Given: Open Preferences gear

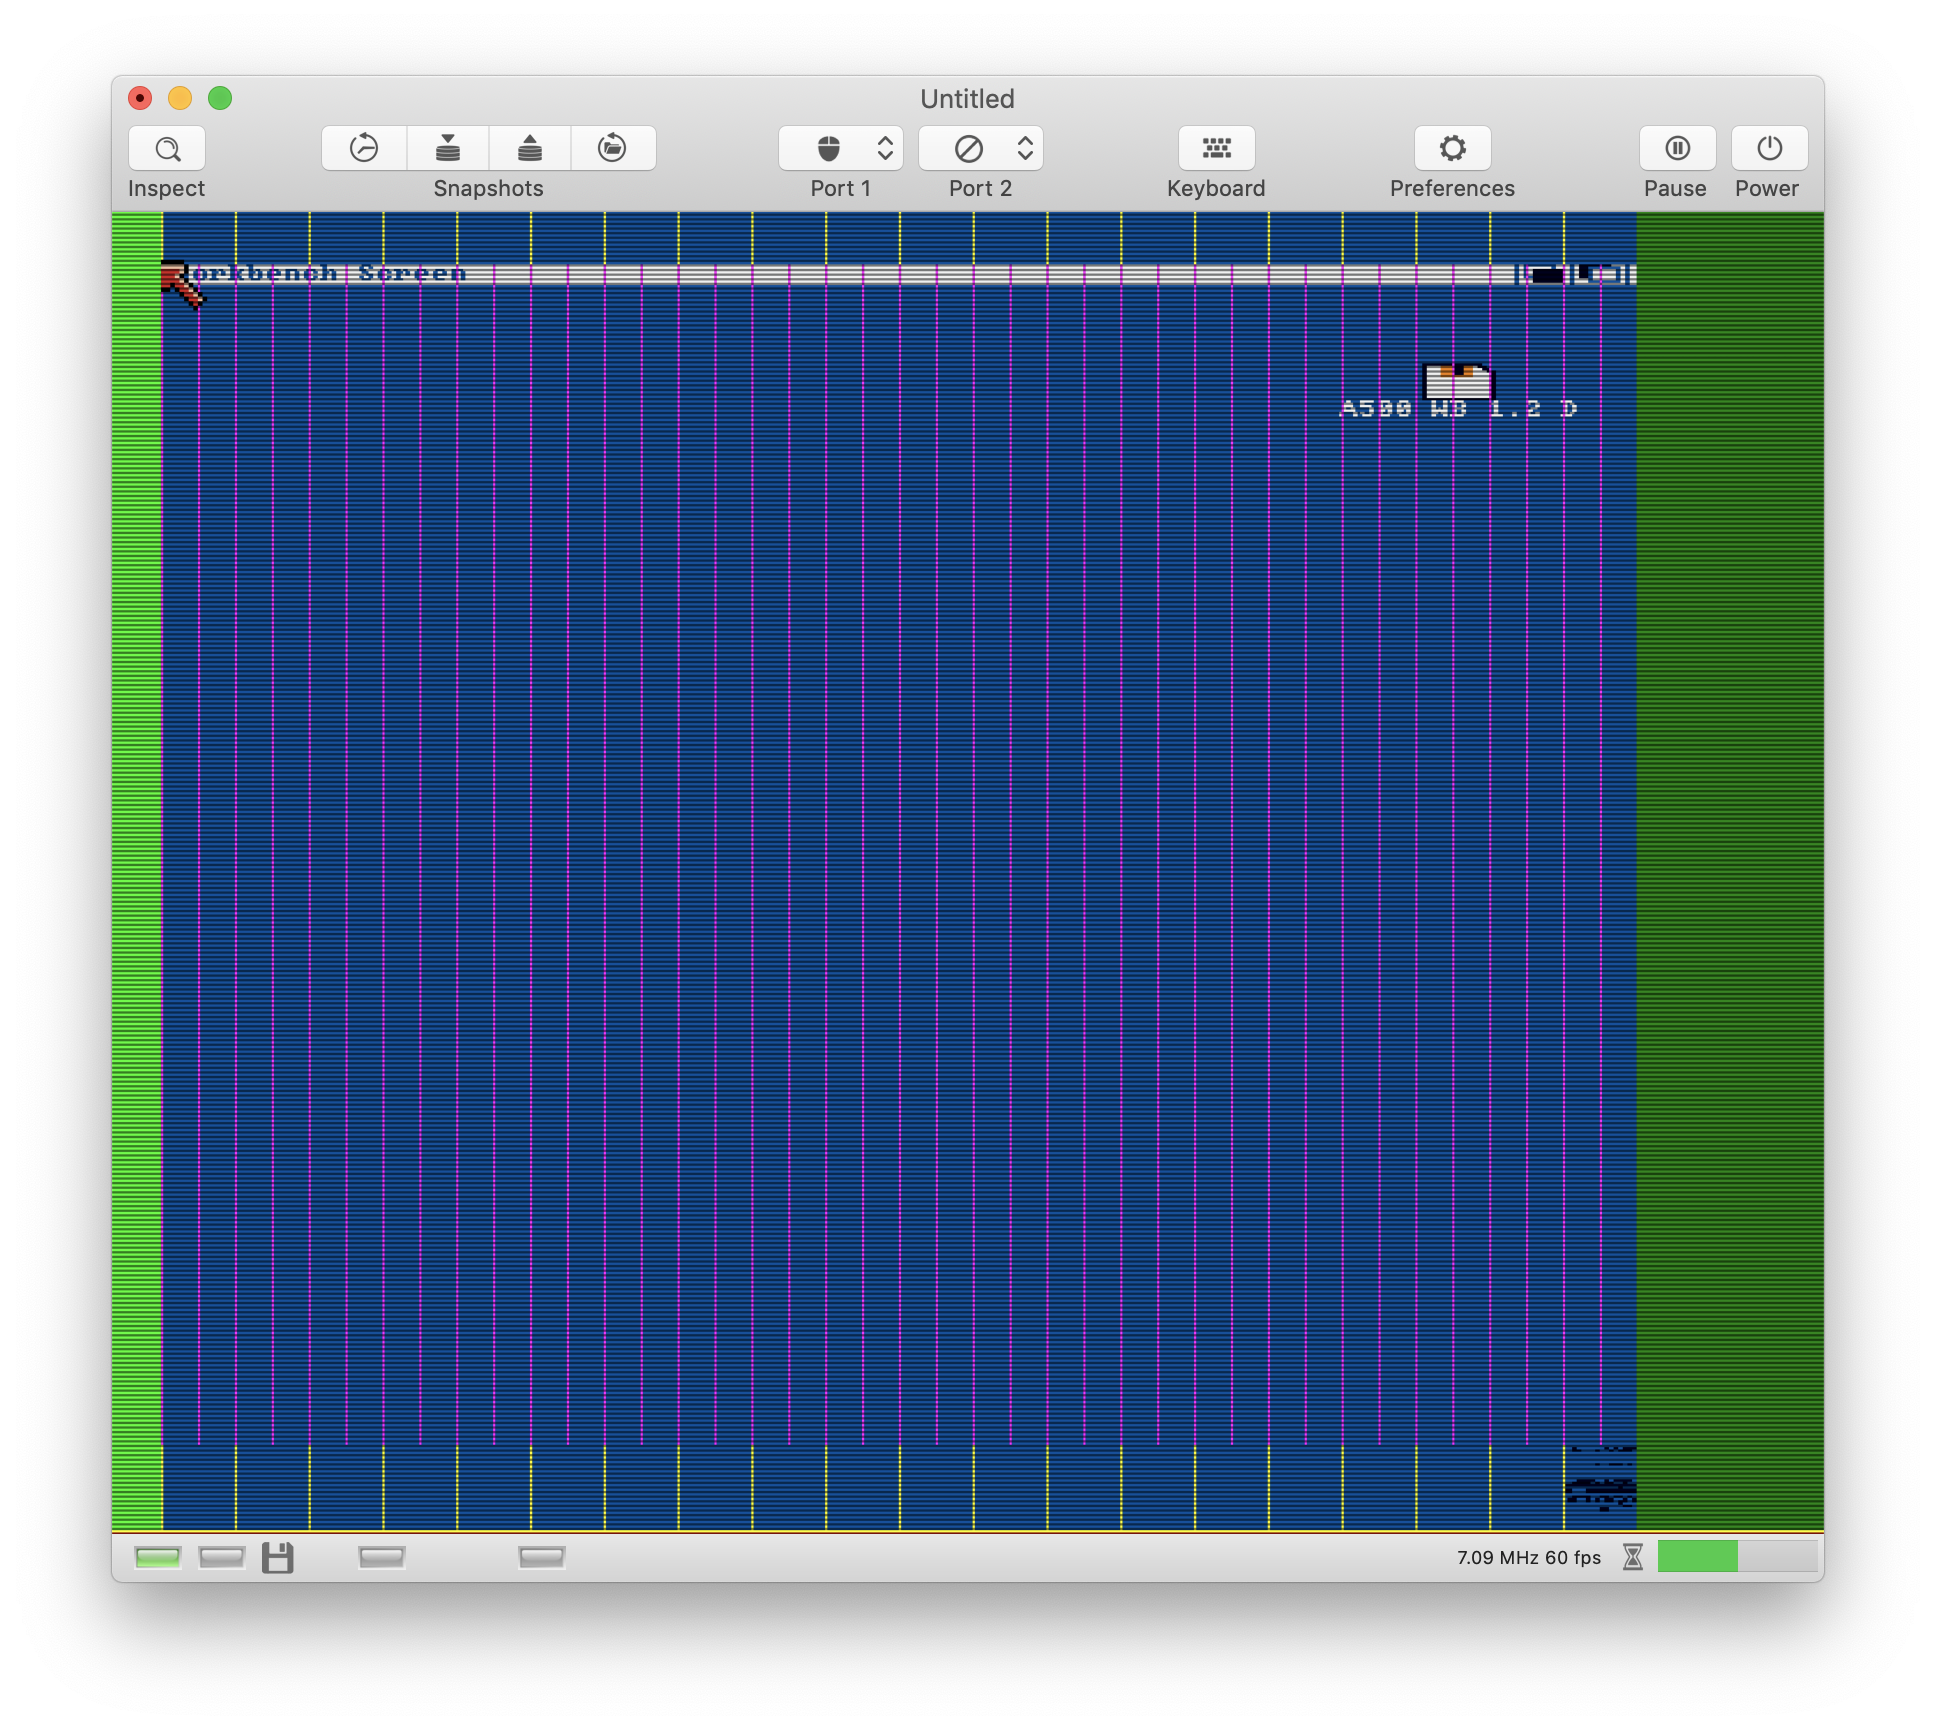Looking at the screenshot, I should [1452, 149].
